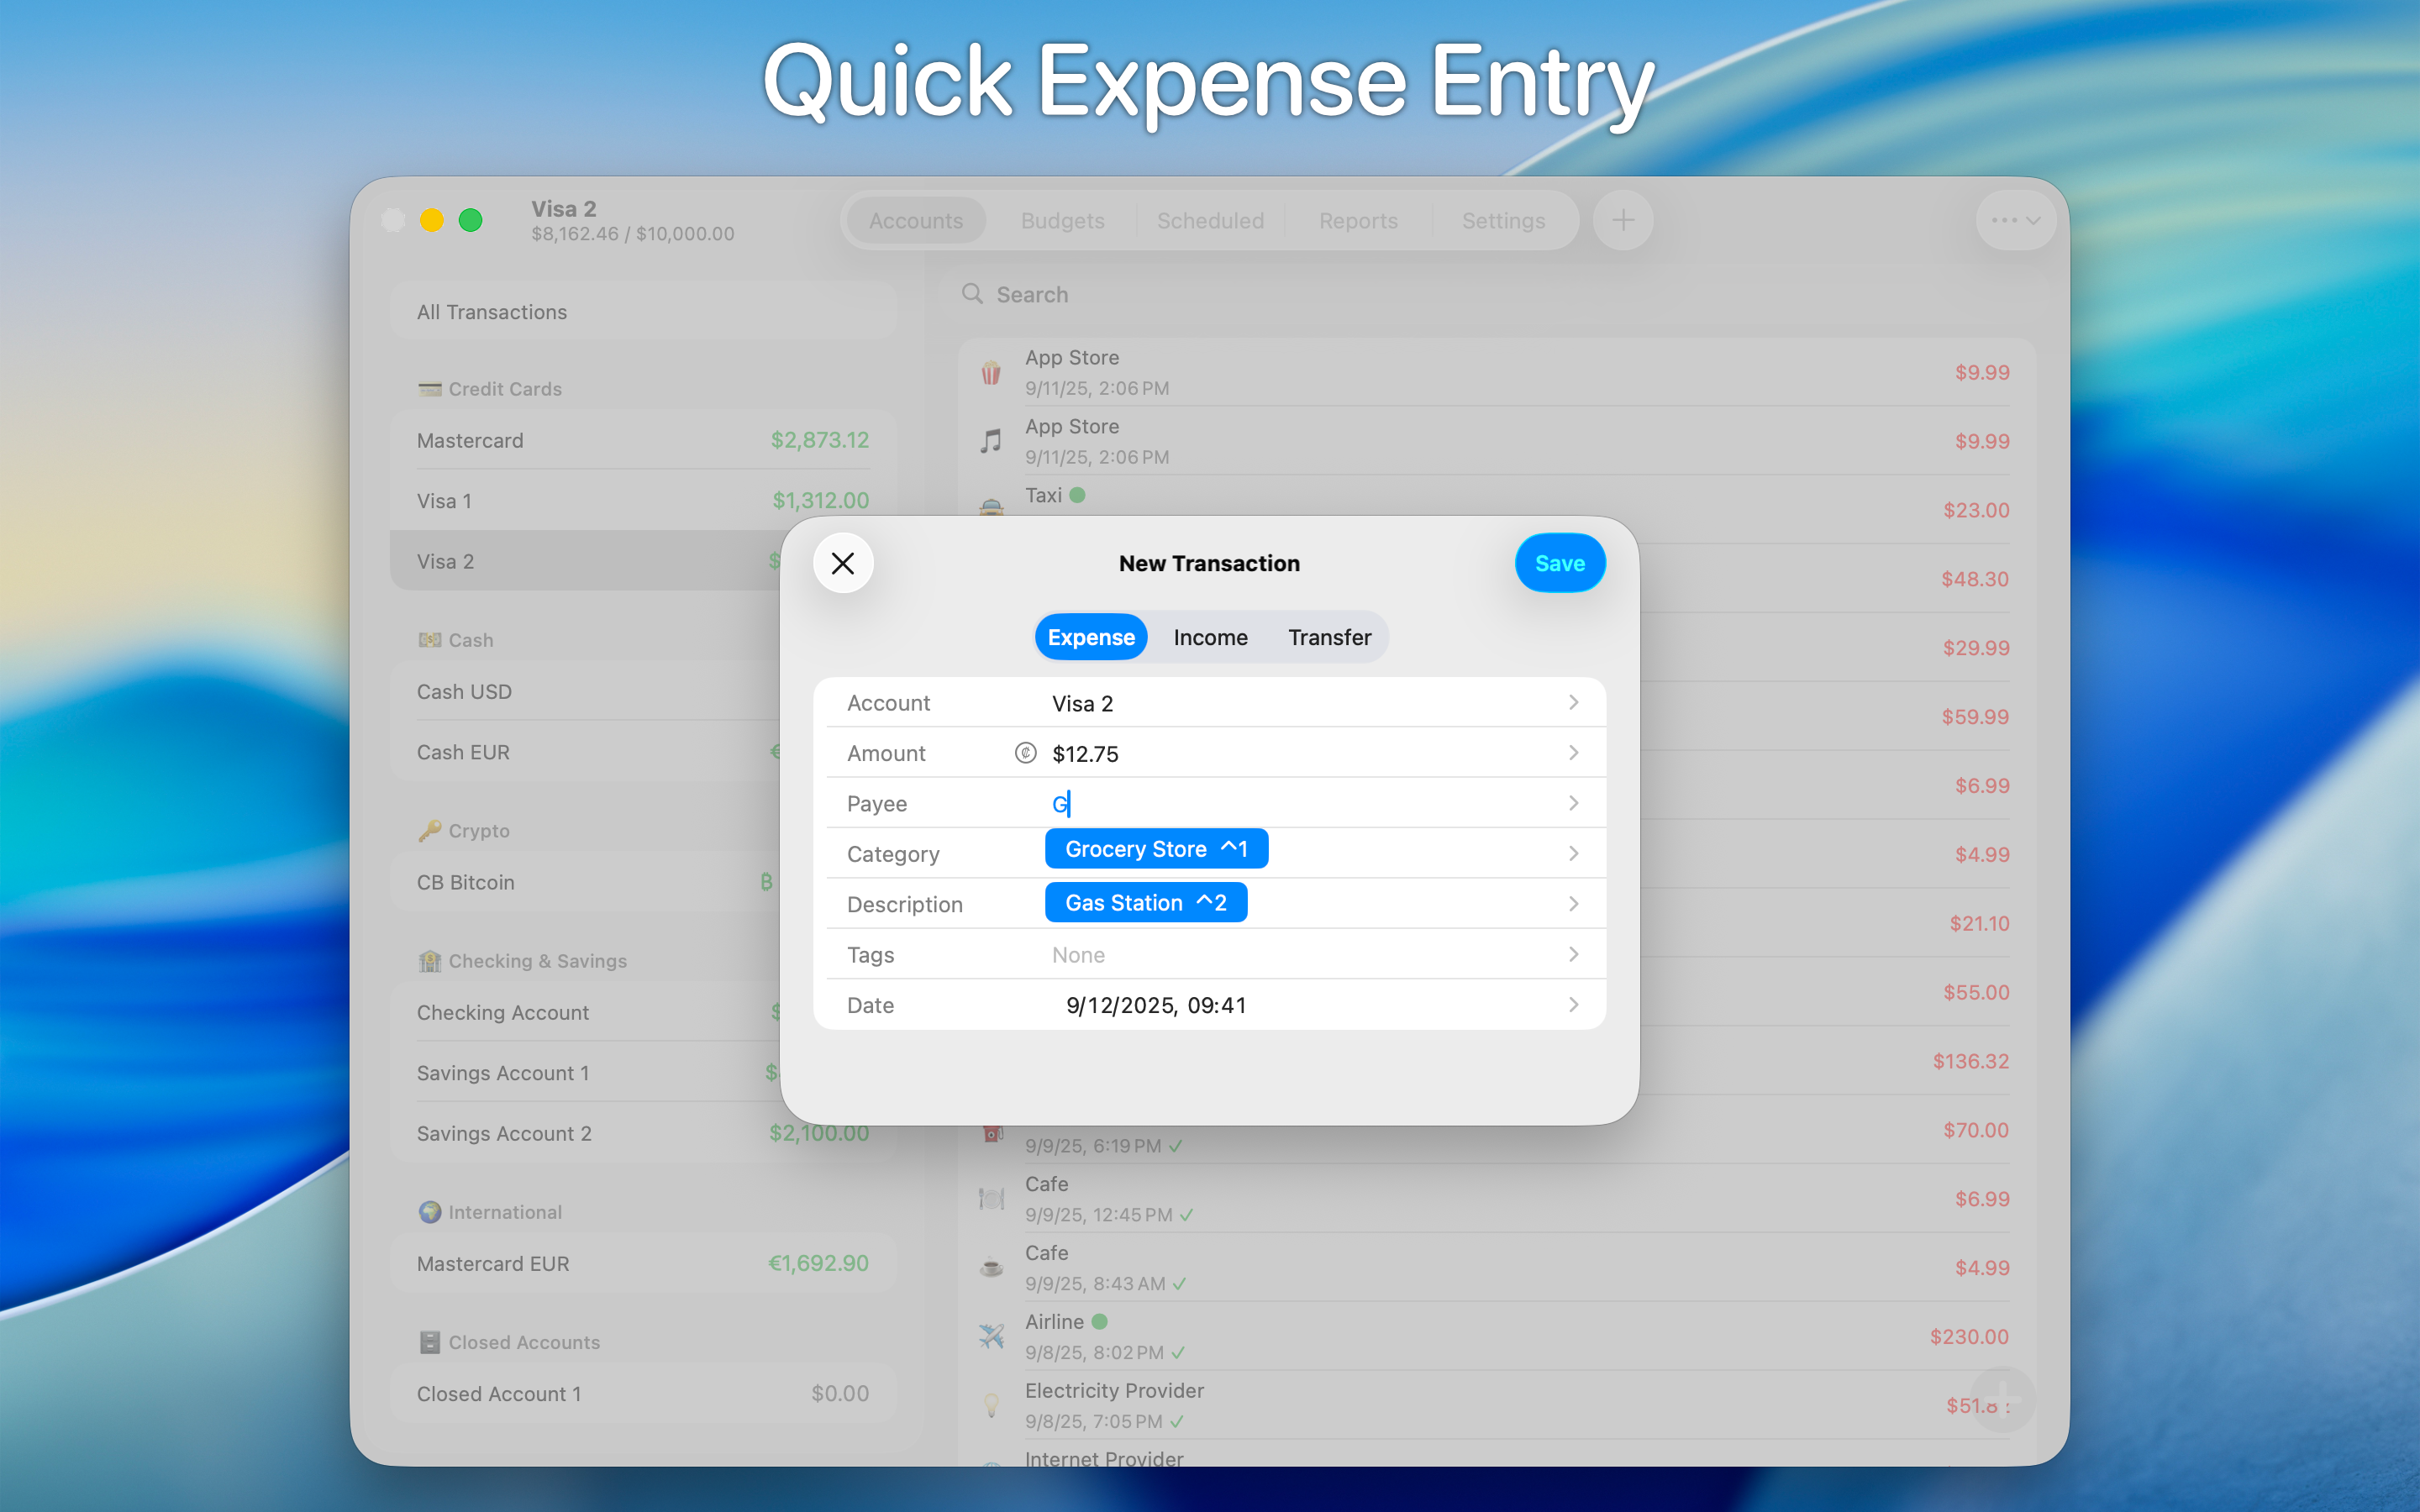
Task: Click the checkmark on Cafe 9/9/25, 12:45 PM
Action: click(x=1186, y=1215)
